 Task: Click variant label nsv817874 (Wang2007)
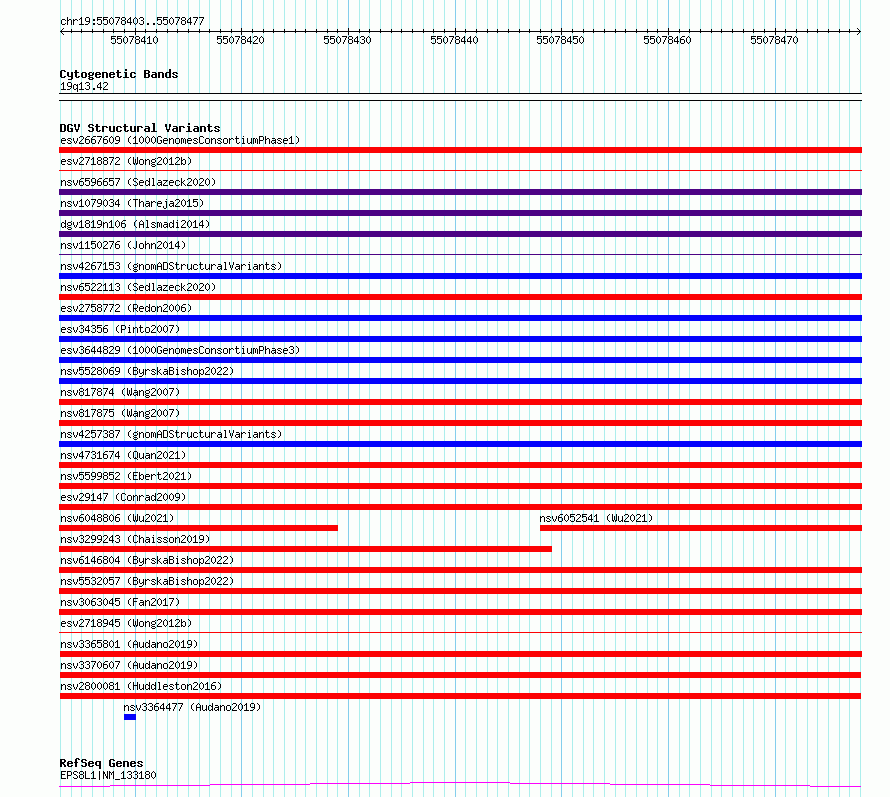(120, 392)
